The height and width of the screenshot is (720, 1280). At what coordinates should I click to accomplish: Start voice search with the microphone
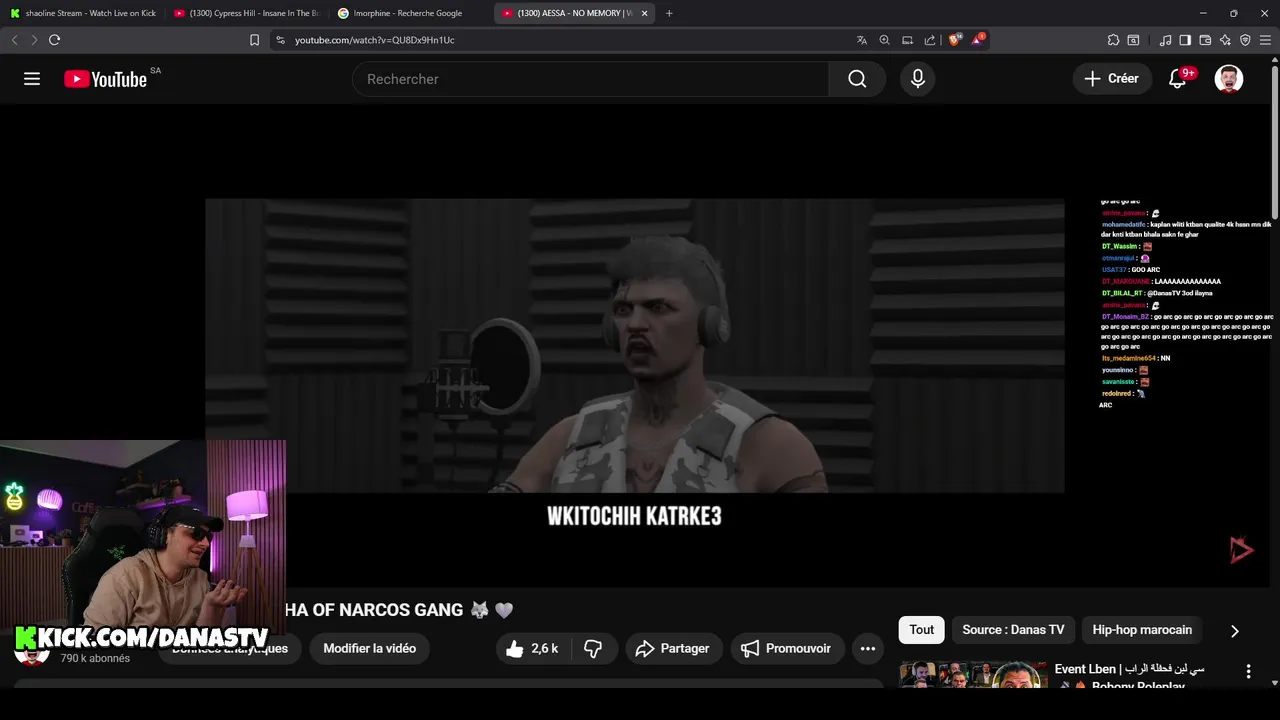[918, 79]
